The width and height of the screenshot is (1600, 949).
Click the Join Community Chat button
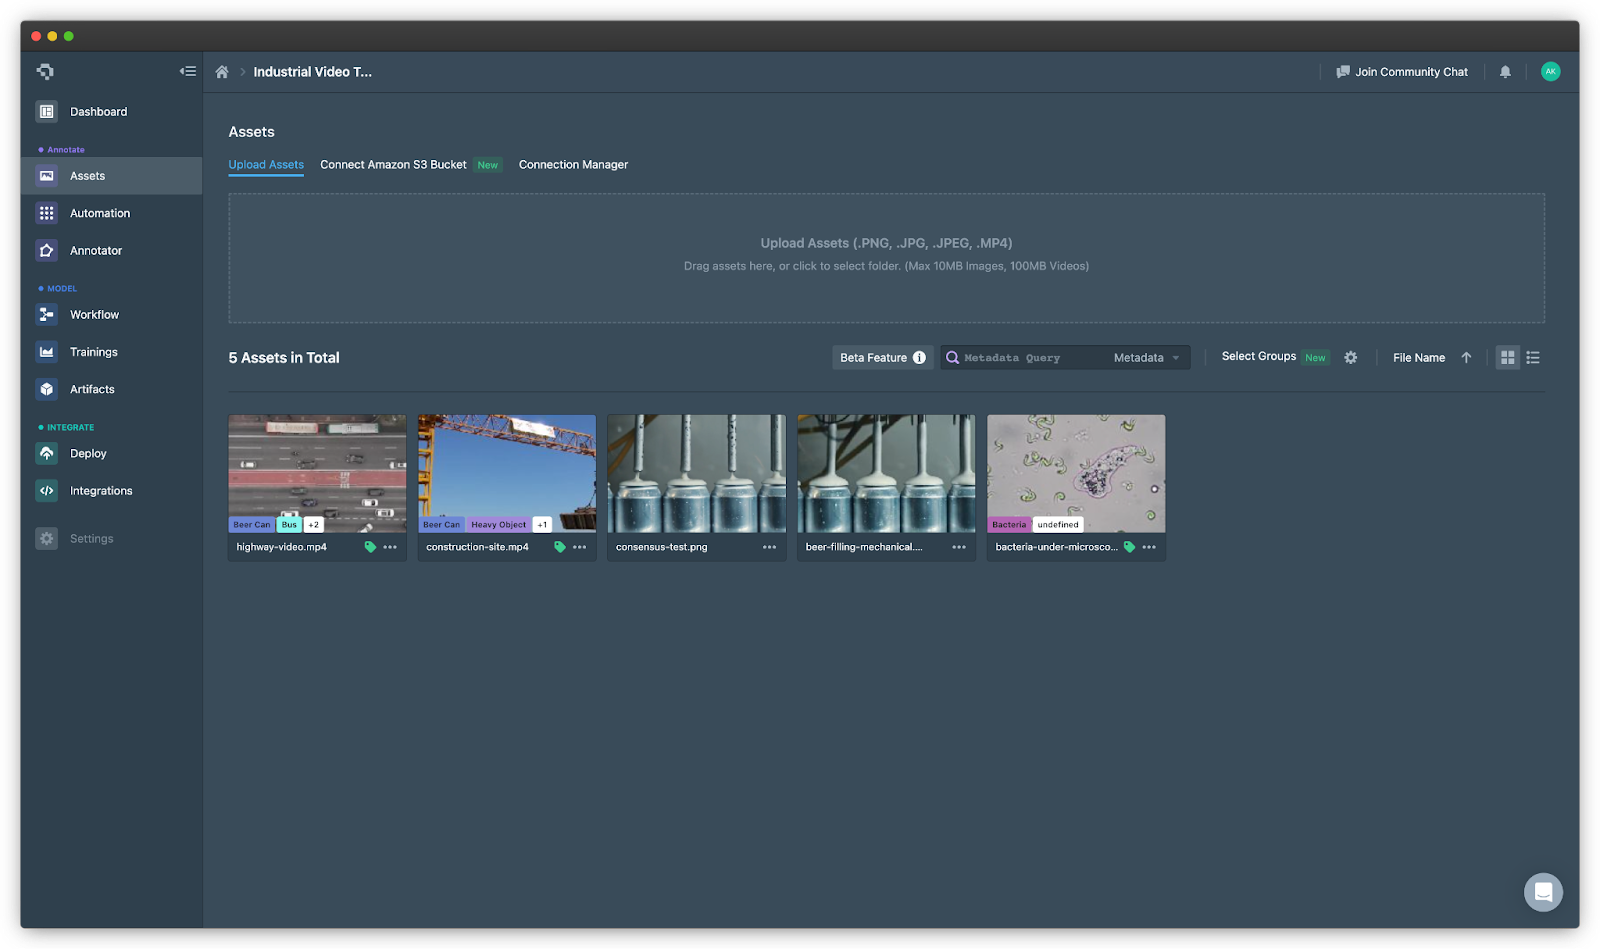(1403, 71)
